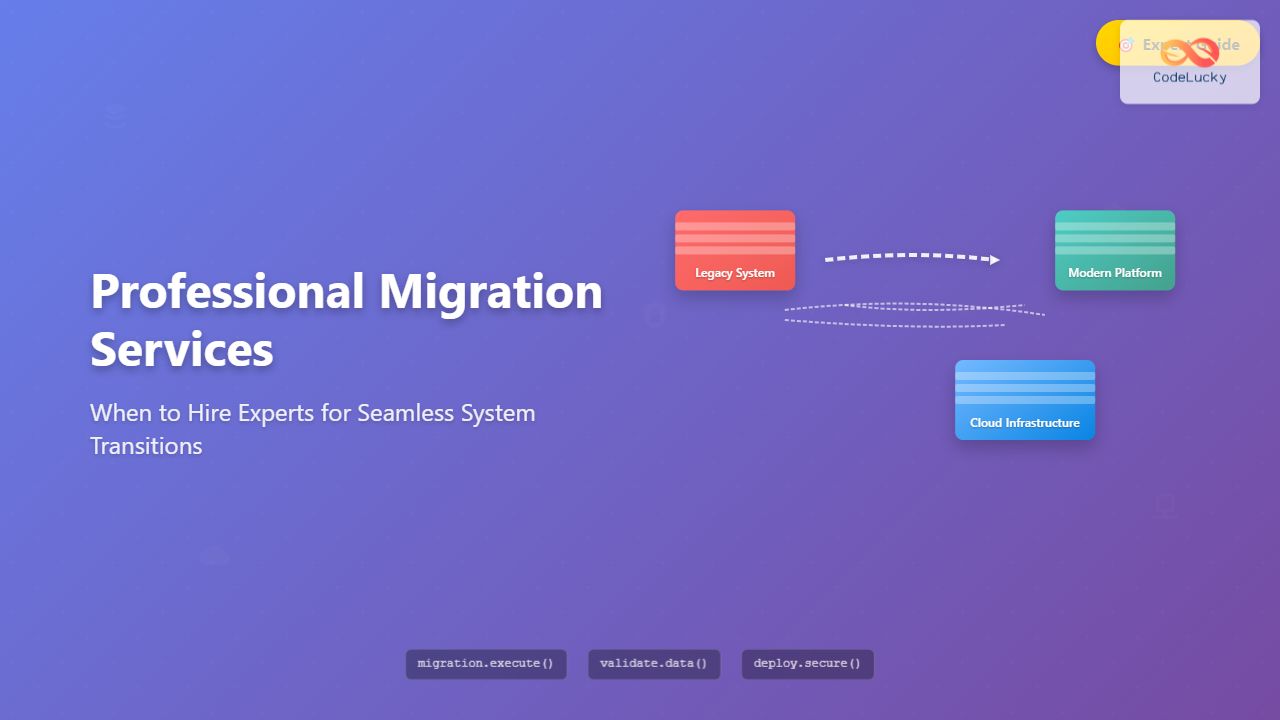This screenshot has width=1280, height=720.
Task: Click the faint cloud icon at lower left
Action: click(x=214, y=558)
